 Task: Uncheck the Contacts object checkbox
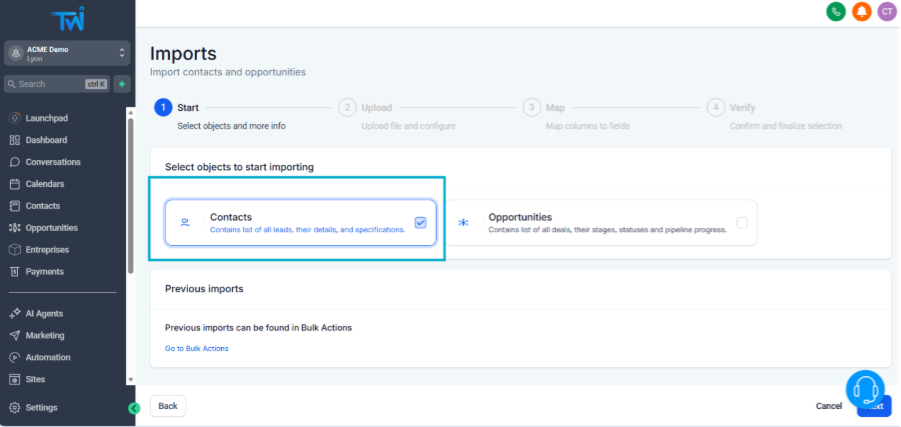(x=420, y=223)
